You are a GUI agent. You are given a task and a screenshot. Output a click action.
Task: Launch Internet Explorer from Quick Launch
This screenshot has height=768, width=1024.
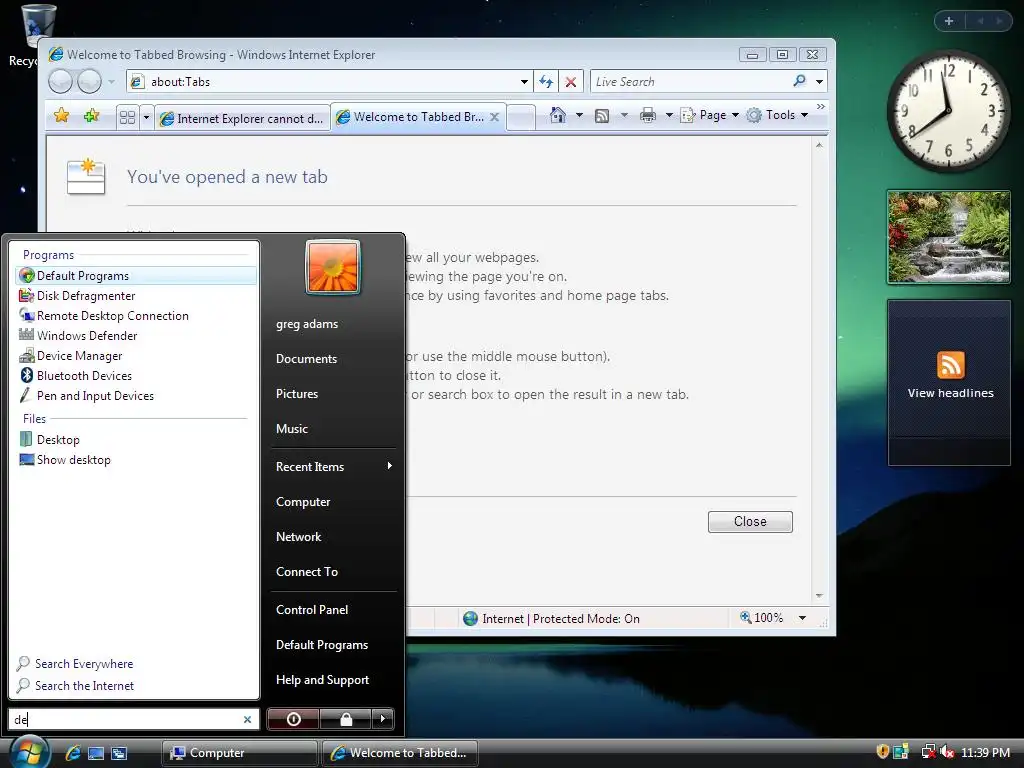[x=72, y=753]
